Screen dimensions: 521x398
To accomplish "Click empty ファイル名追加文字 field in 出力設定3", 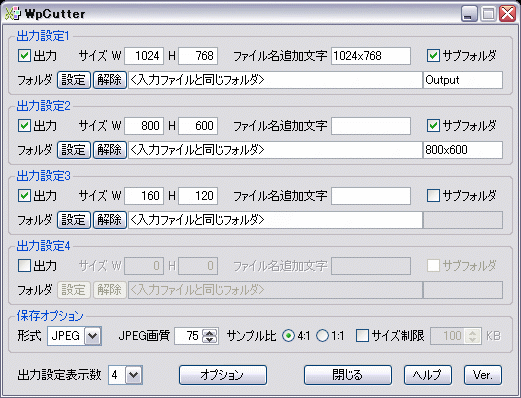I will tap(371, 196).
